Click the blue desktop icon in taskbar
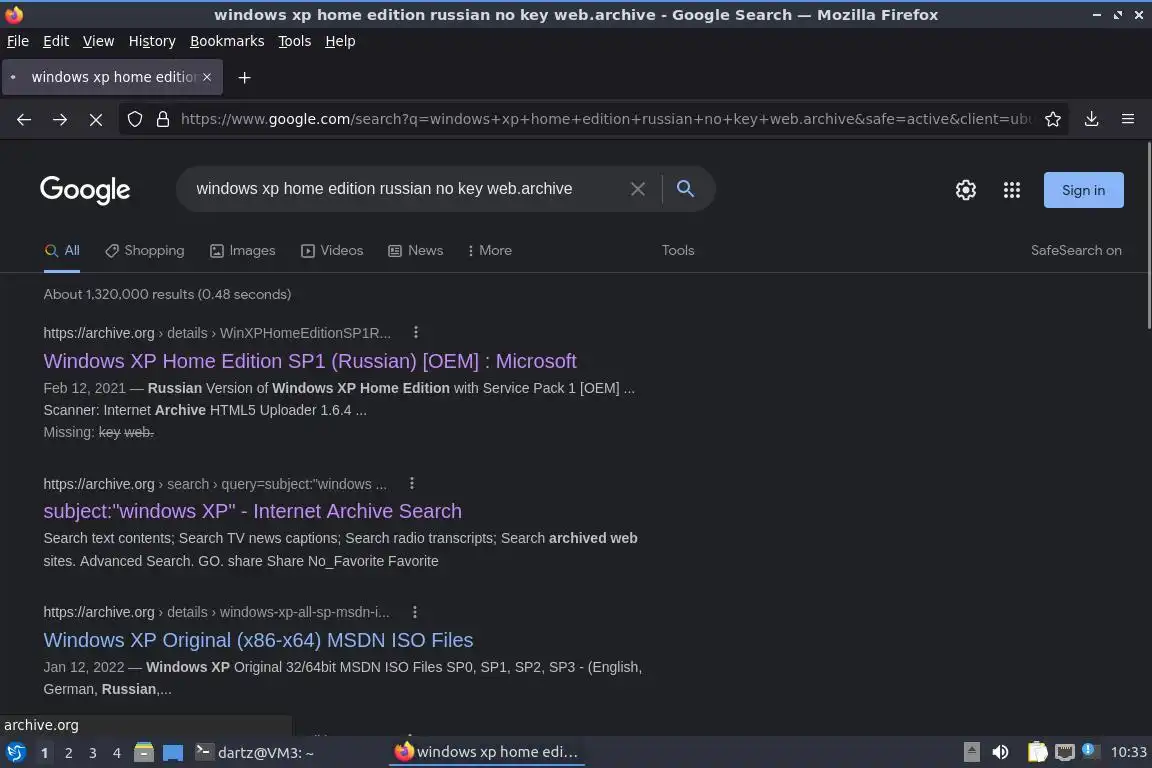This screenshot has height=768, width=1152. pos(173,753)
